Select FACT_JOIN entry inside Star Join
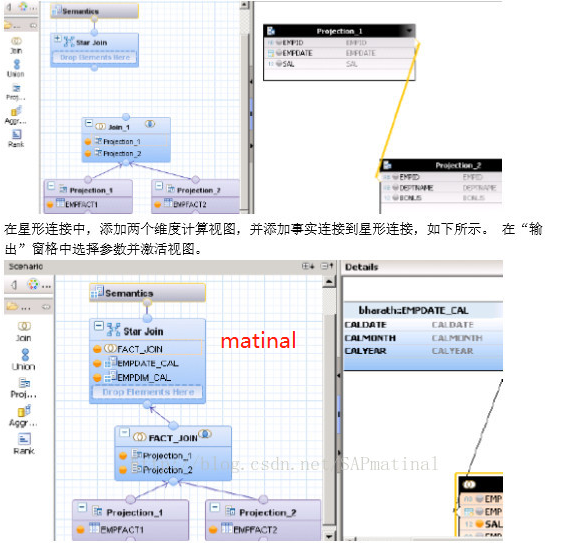 (147, 349)
